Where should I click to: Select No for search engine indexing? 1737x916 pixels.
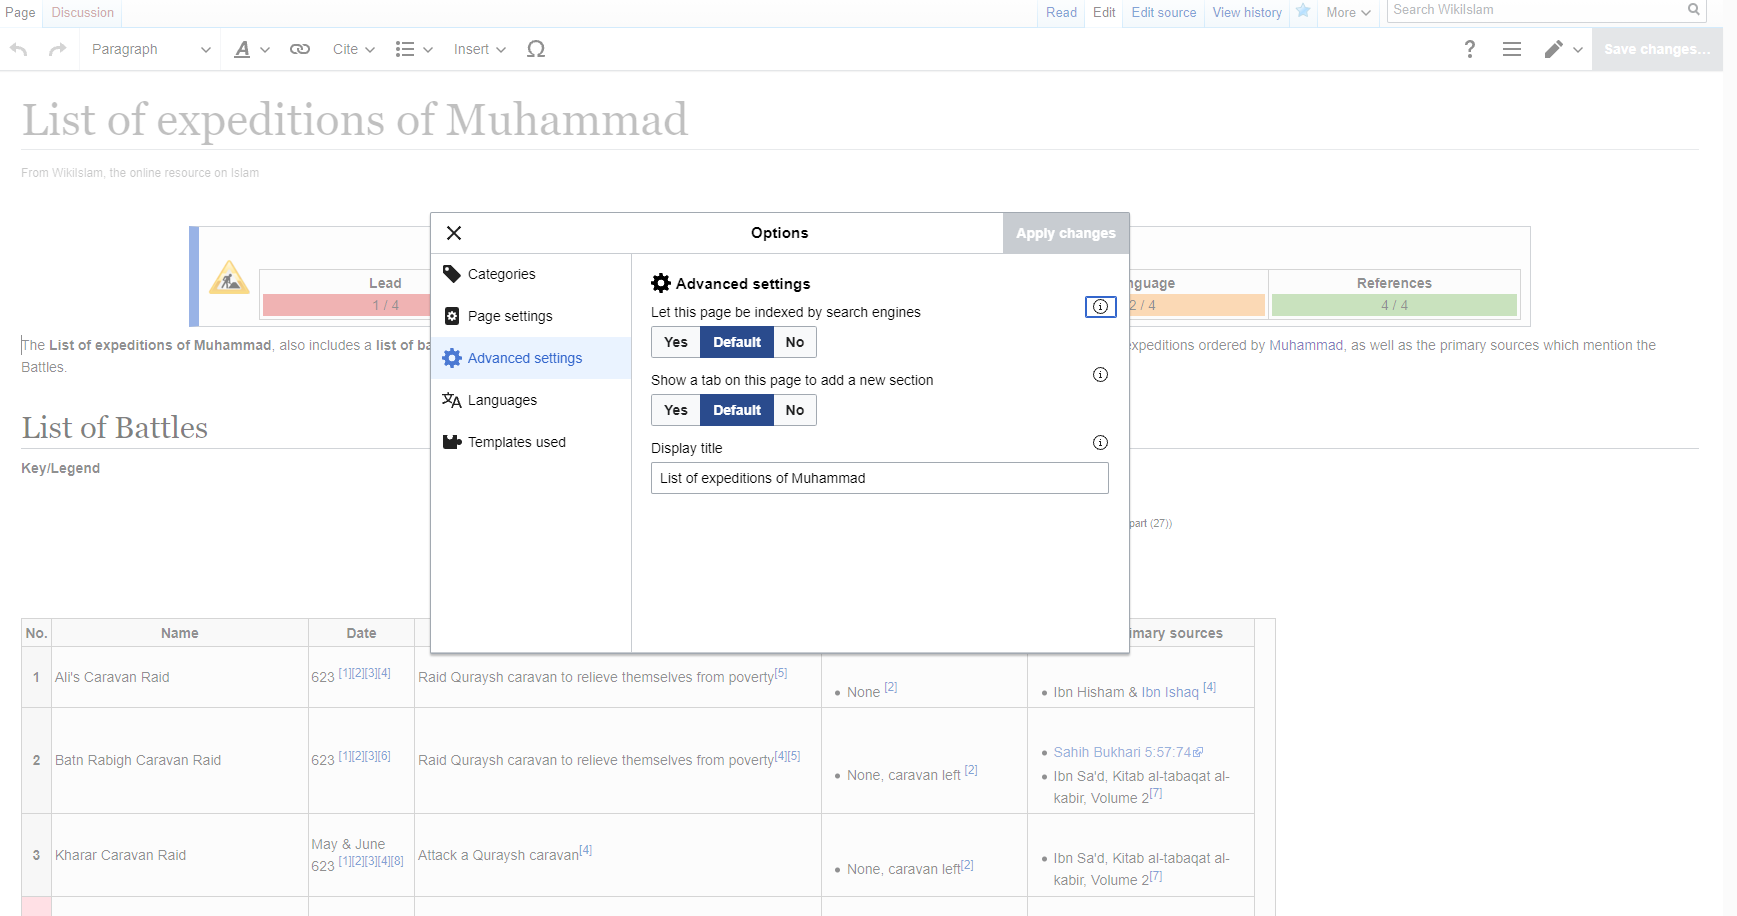795,342
